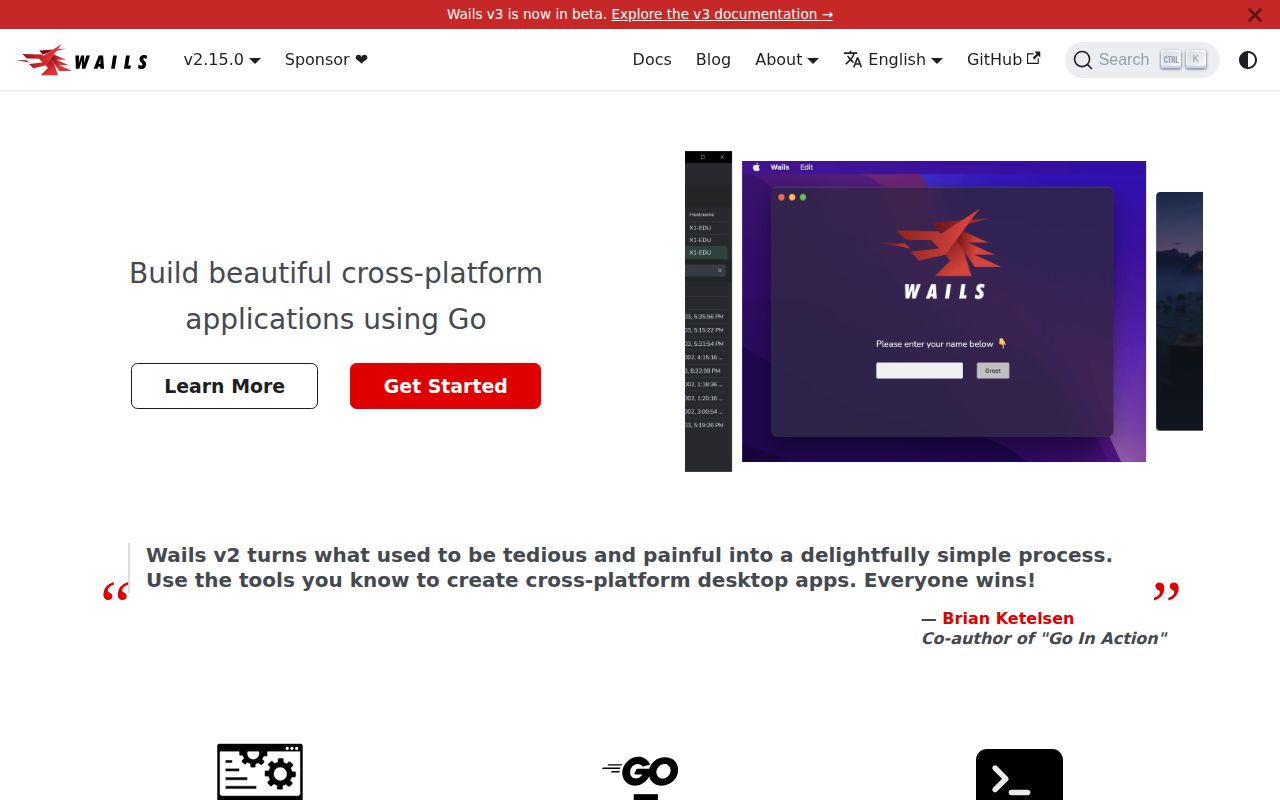The height and width of the screenshot is (800, 1280).
Task: Open Brian Ketelsen author link
Action: 1008,618
